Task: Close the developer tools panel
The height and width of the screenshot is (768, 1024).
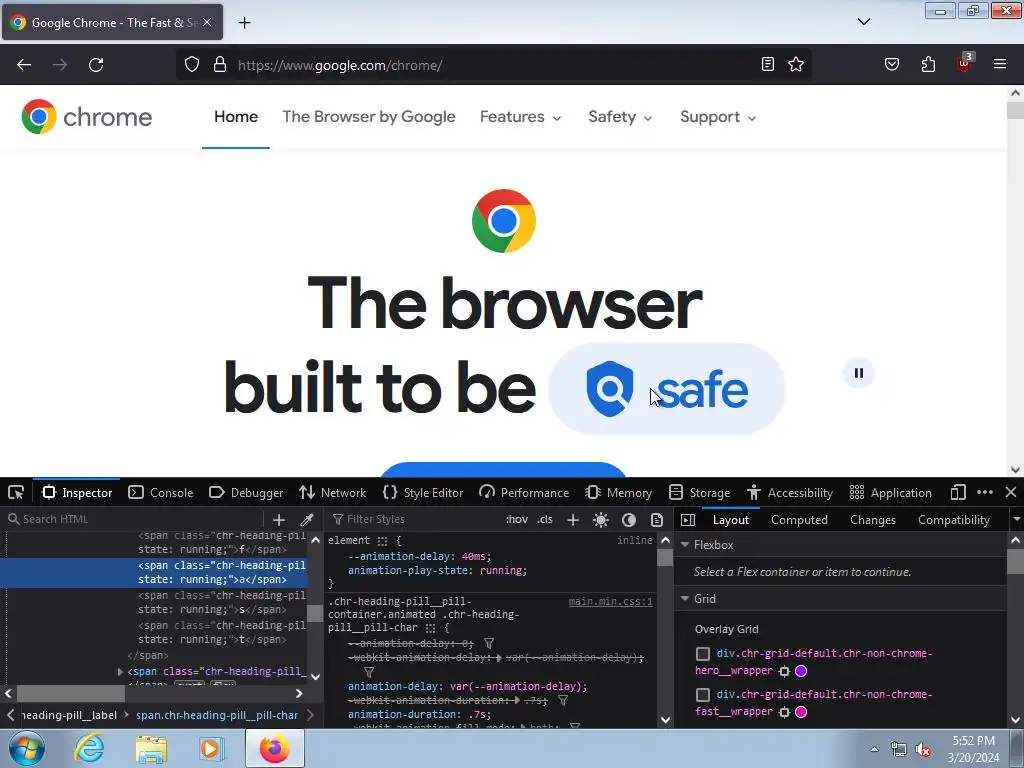Action: click(1010, 492)
